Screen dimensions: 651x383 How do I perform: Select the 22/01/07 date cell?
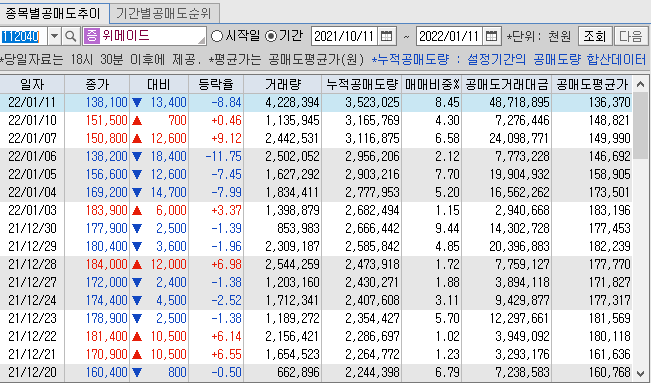(x=32, y=138)
